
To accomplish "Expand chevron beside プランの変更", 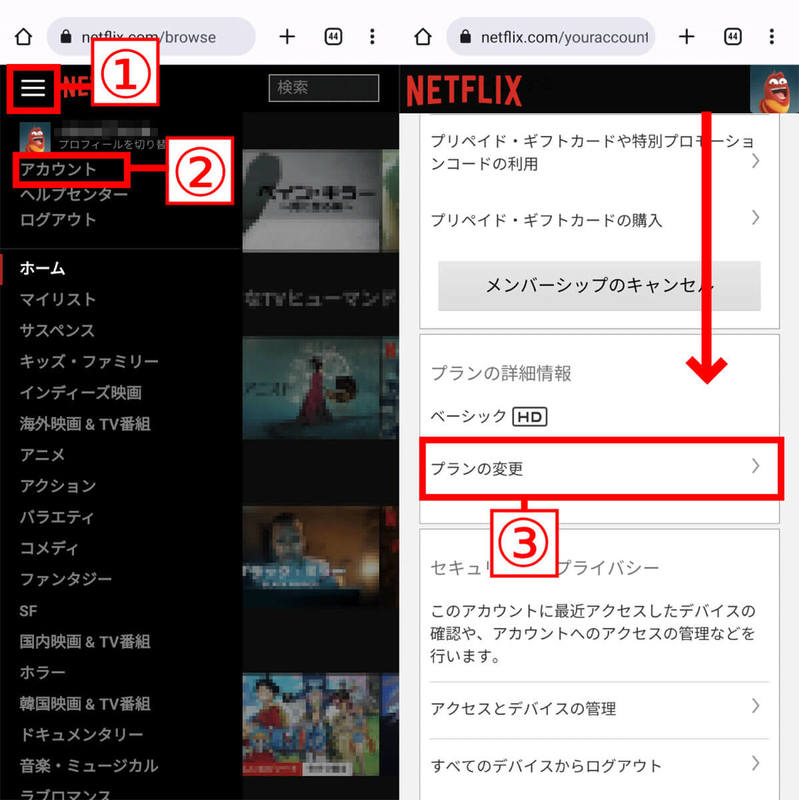I will click(756, 466).
